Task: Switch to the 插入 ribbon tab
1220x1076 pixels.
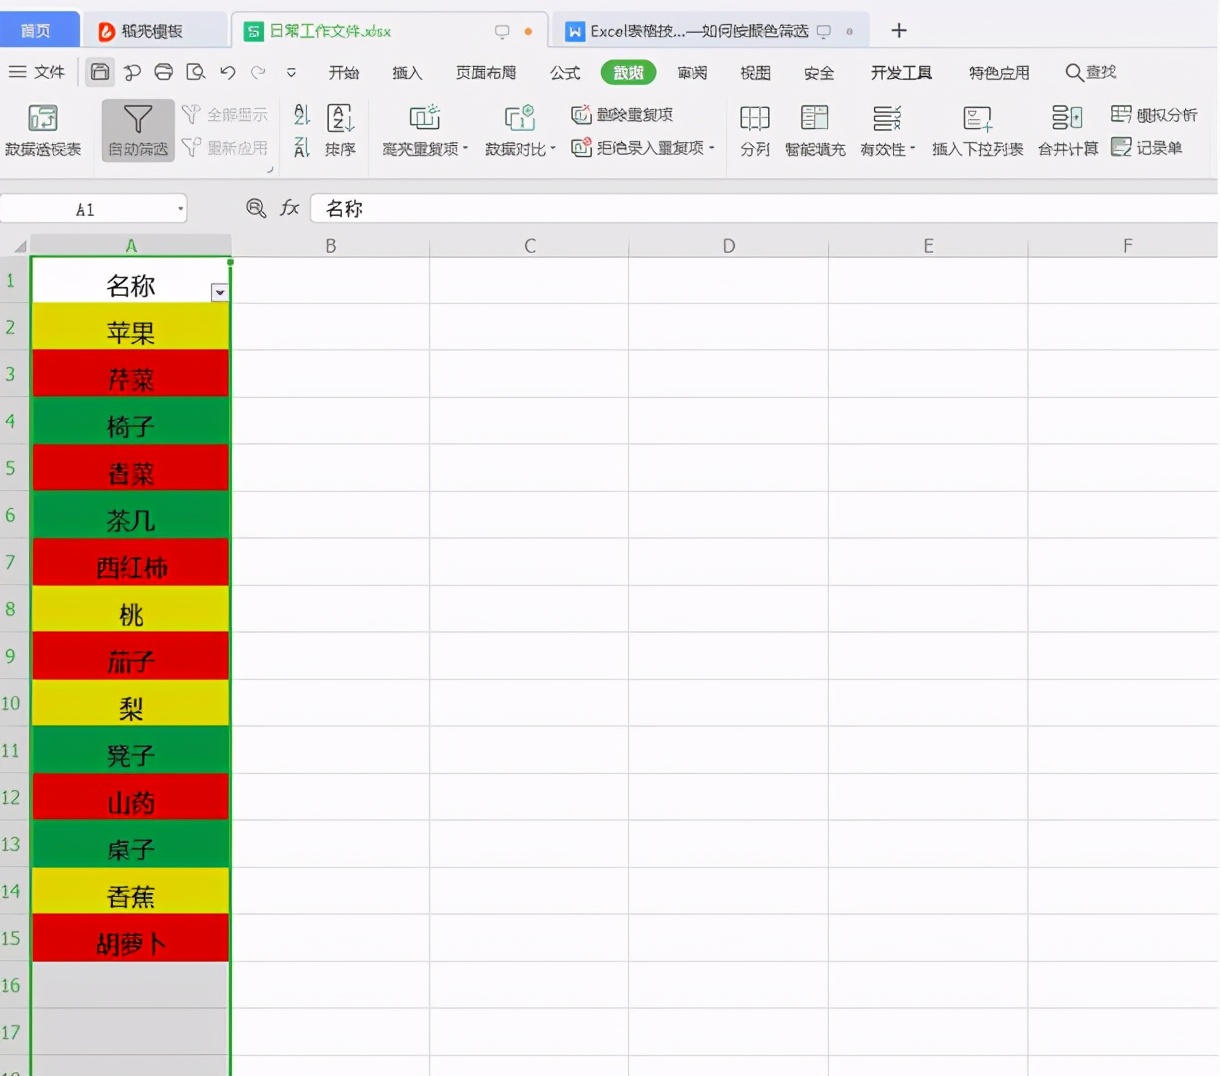Action: [x=407, y=72]
